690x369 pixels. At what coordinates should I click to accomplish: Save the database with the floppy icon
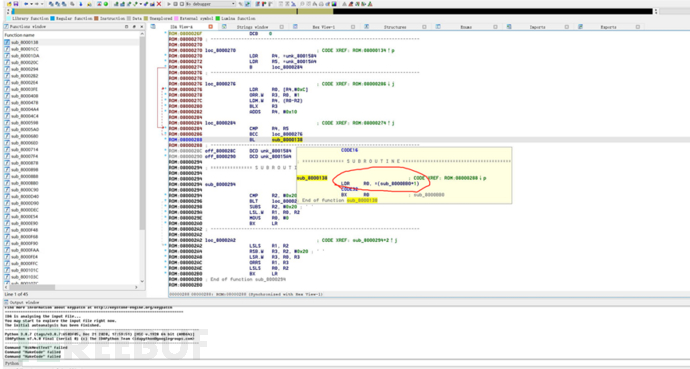pos(16,4)
